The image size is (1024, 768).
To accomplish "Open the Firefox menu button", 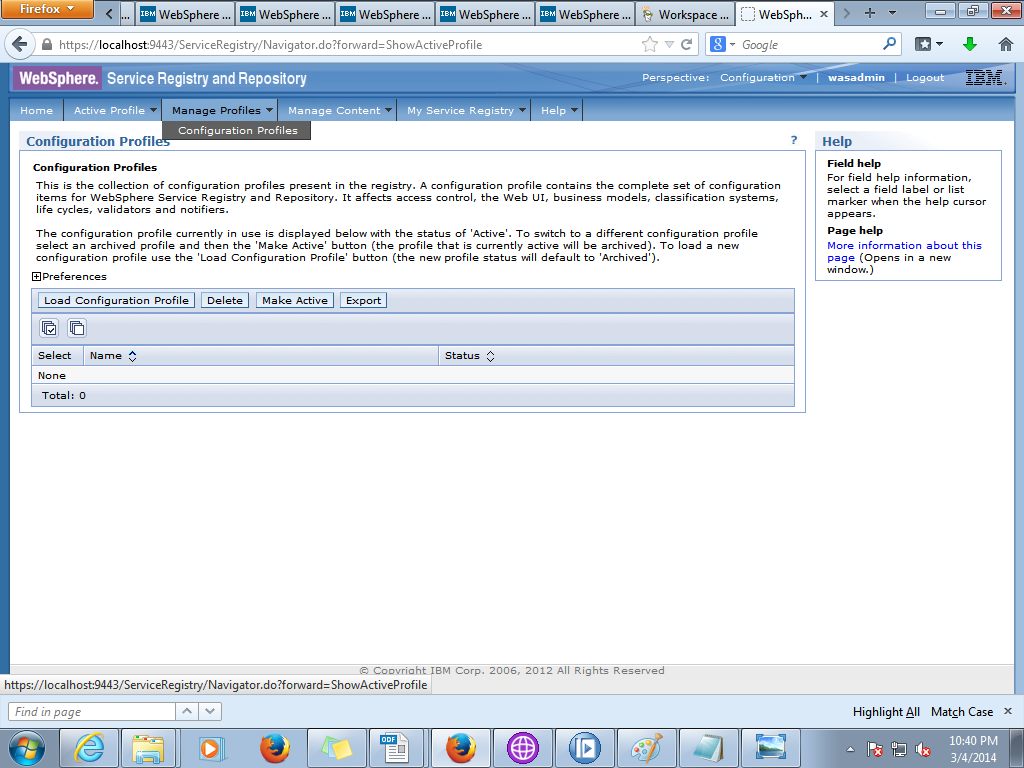I will [47, 9].
